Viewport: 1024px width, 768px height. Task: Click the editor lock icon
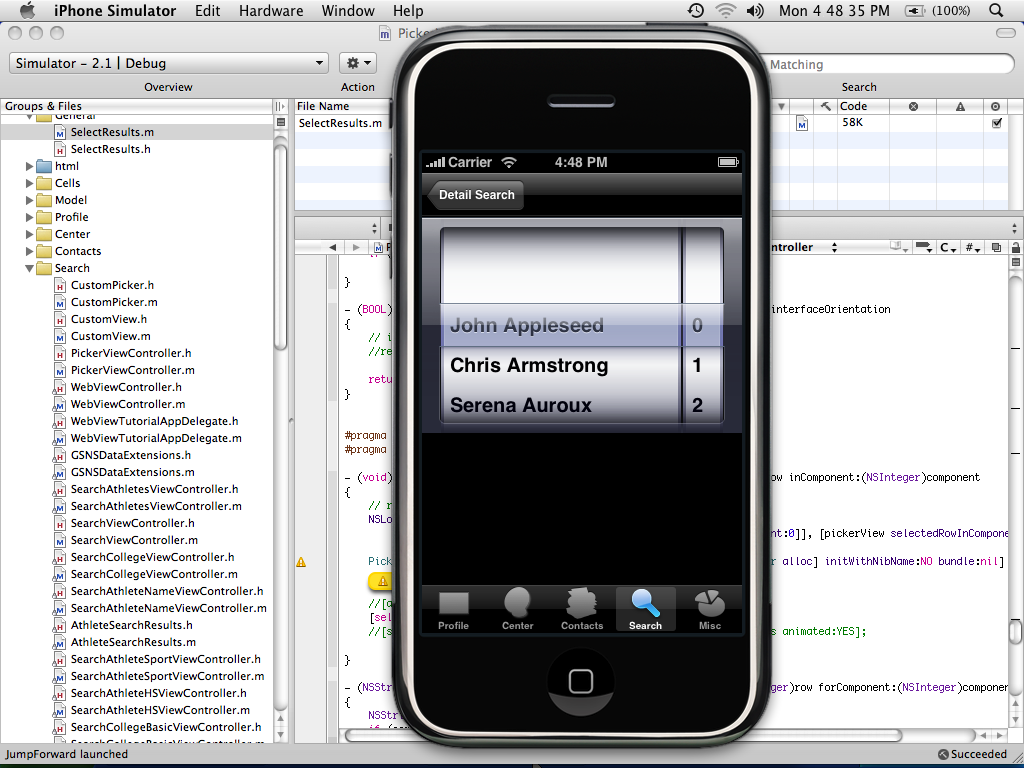click(x=1016, y=248)
